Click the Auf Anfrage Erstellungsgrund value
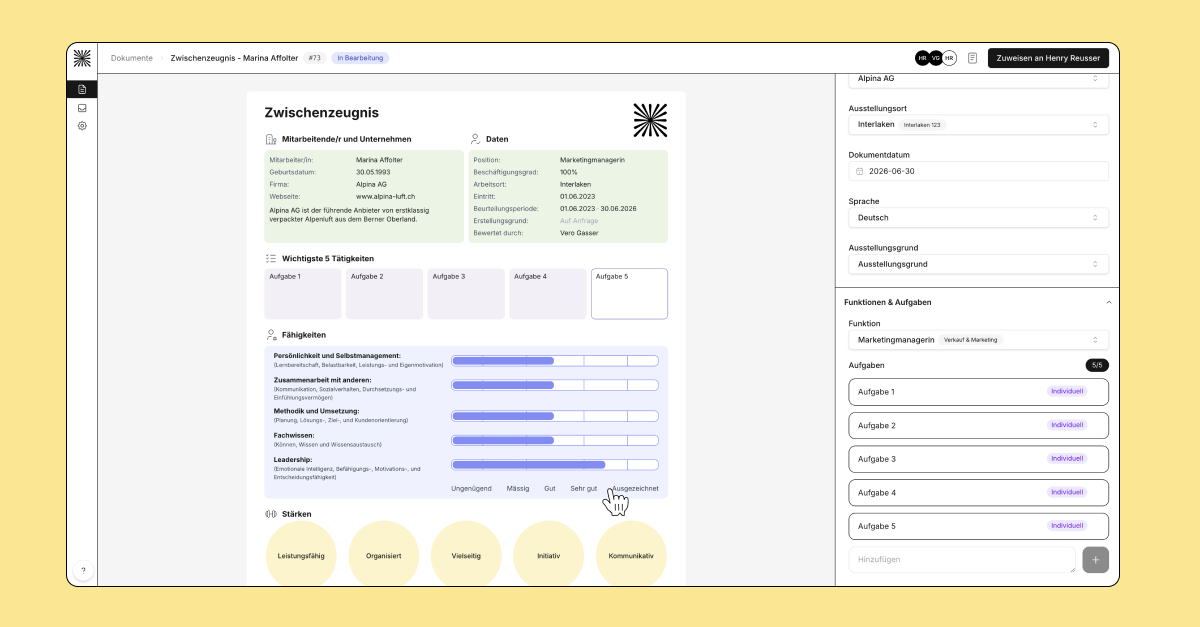This screenshot has width=1200, height=627. (579, 220)
